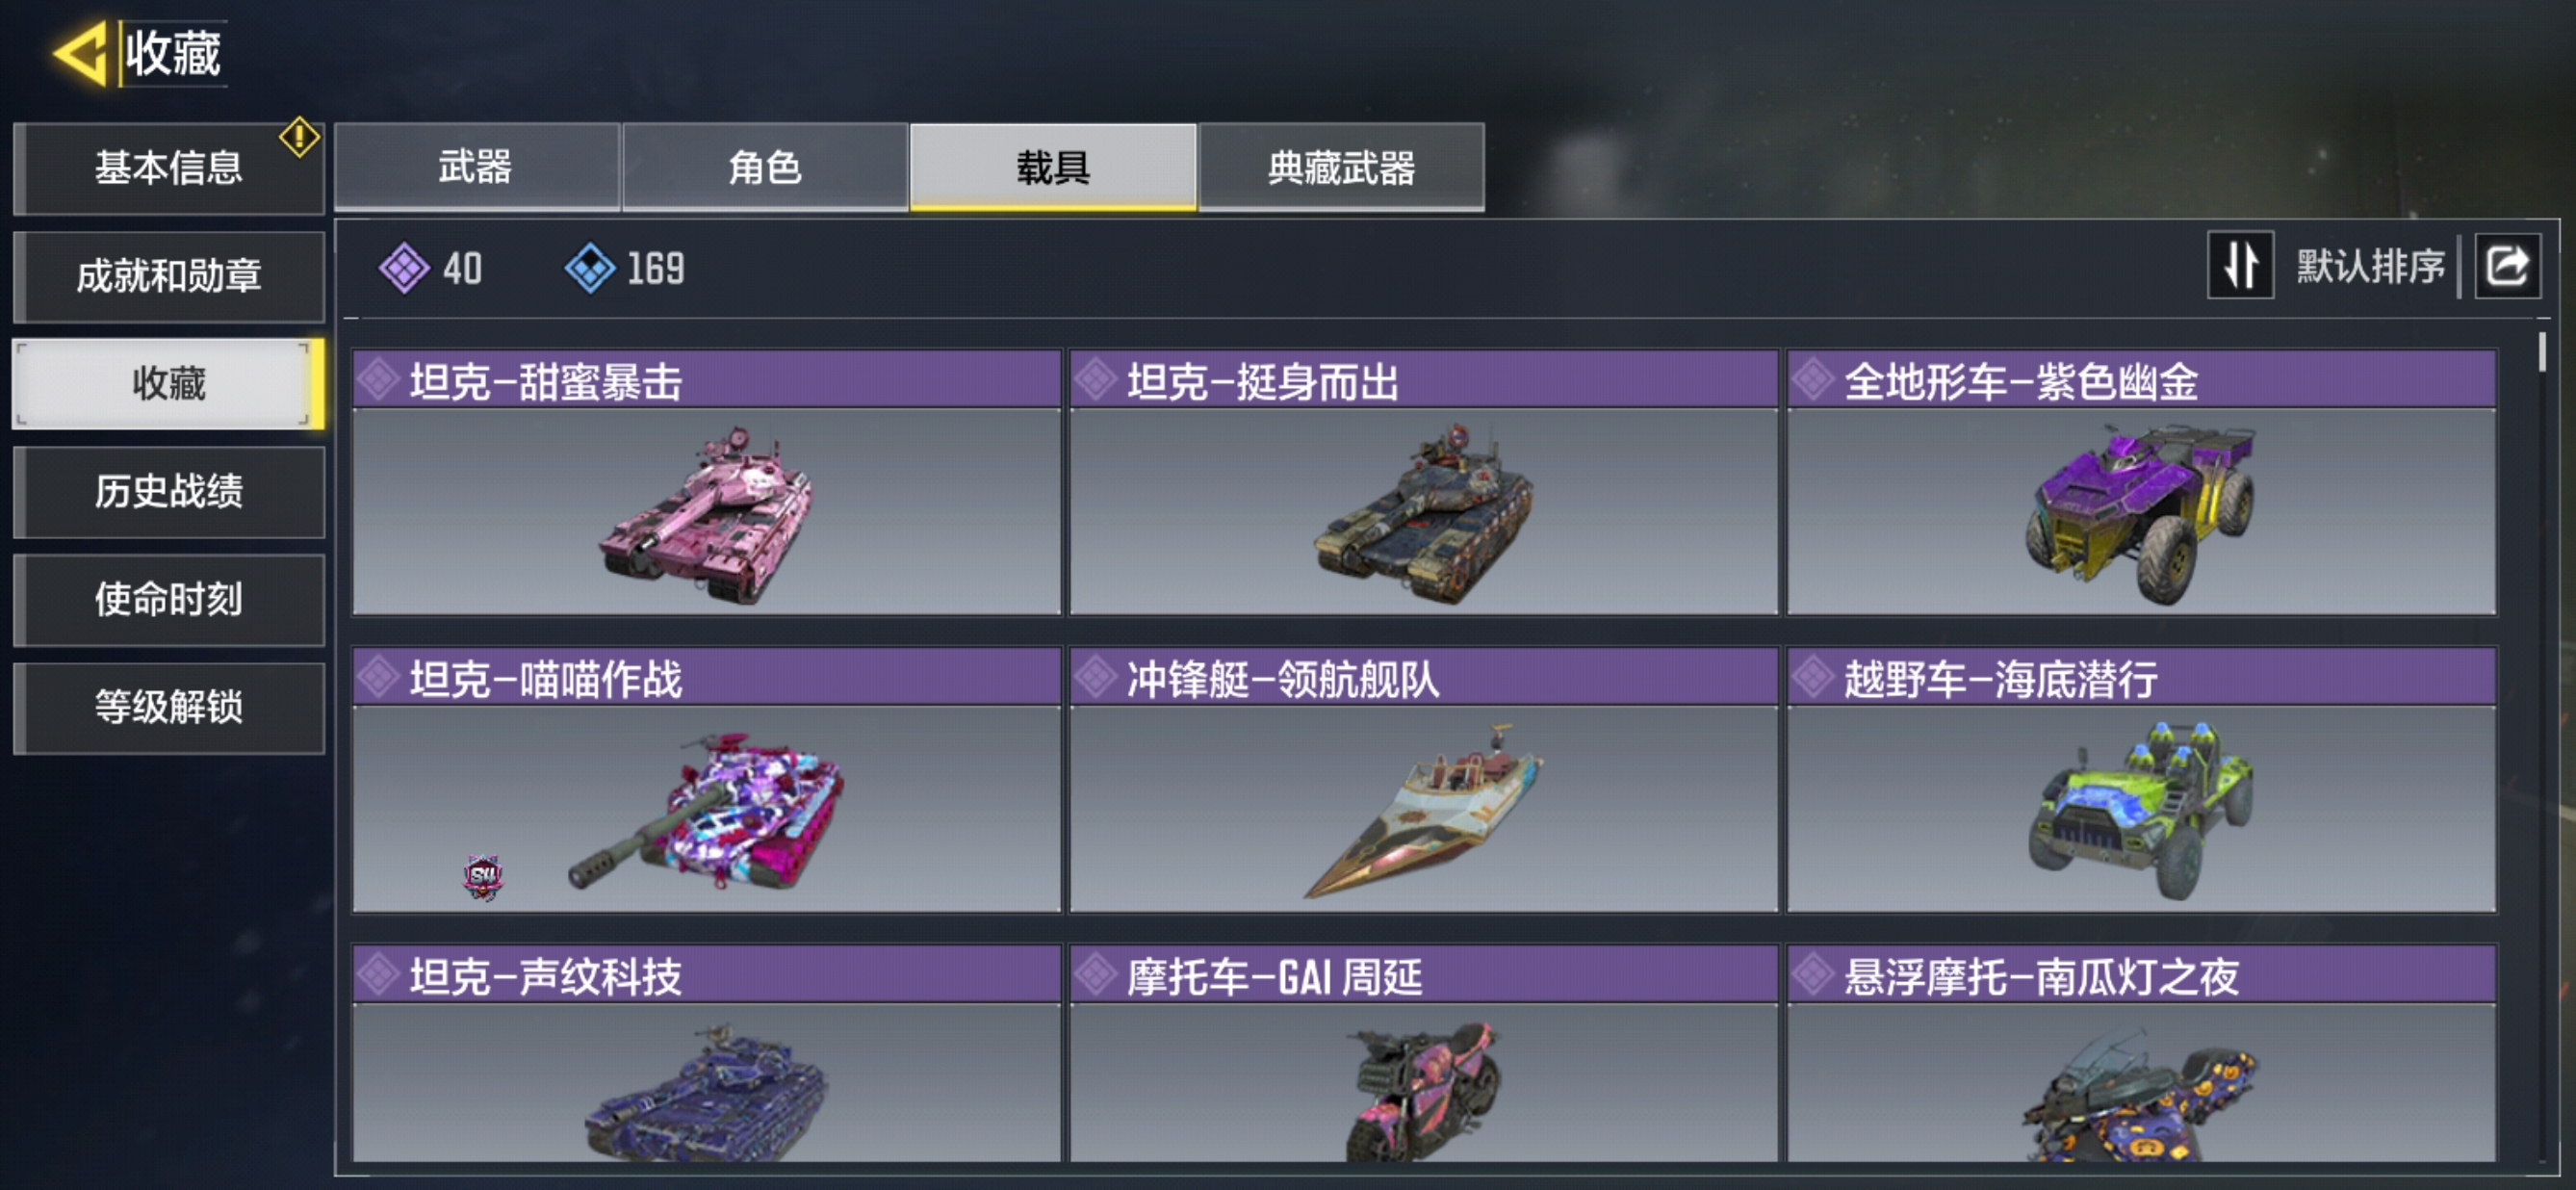Screen dimensions: 2576x1190
Task: Open the 使命时刻 menu item
Action: tap(169, 600)
